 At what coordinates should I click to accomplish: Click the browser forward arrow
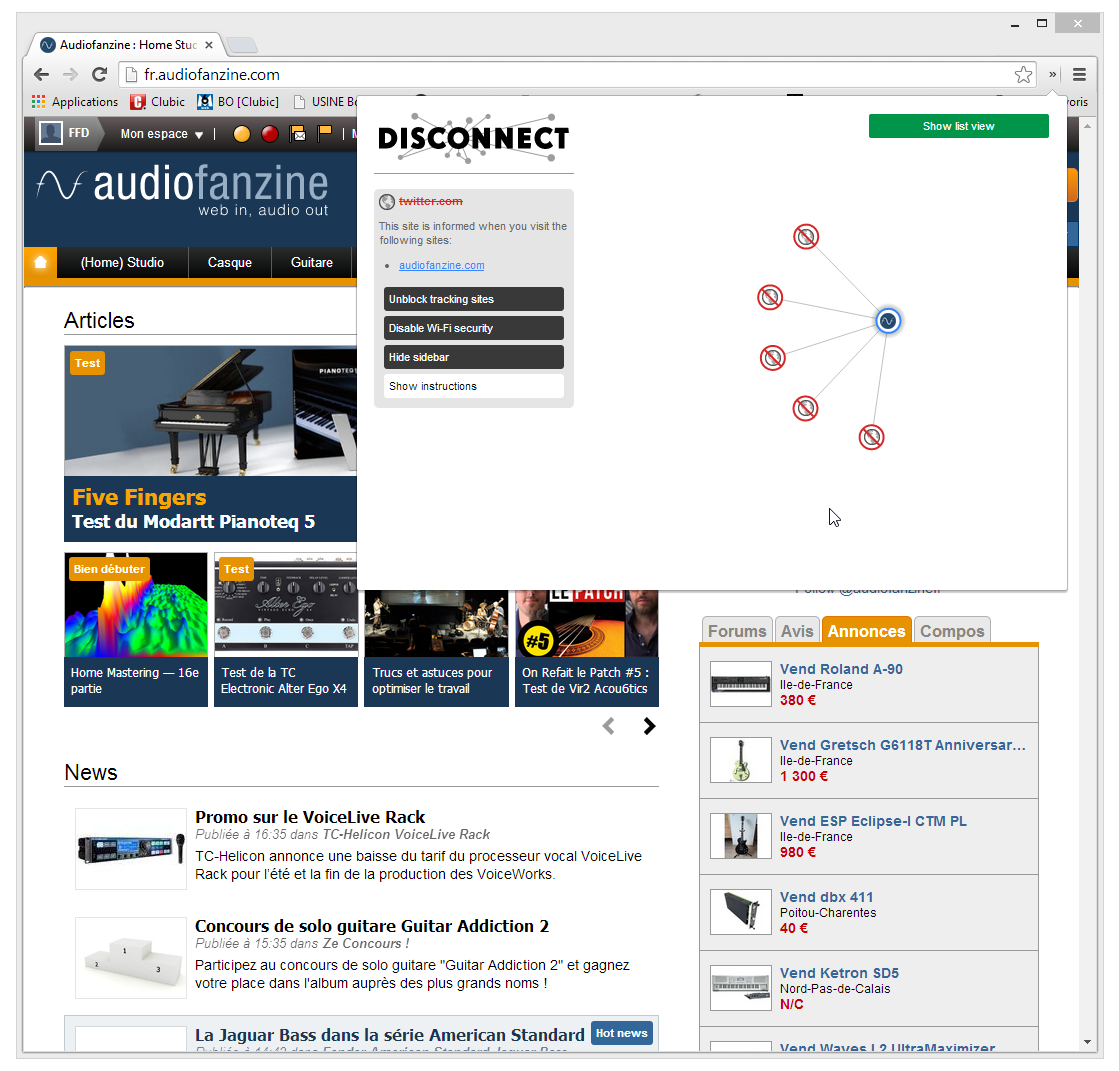(x=70, y=74)
